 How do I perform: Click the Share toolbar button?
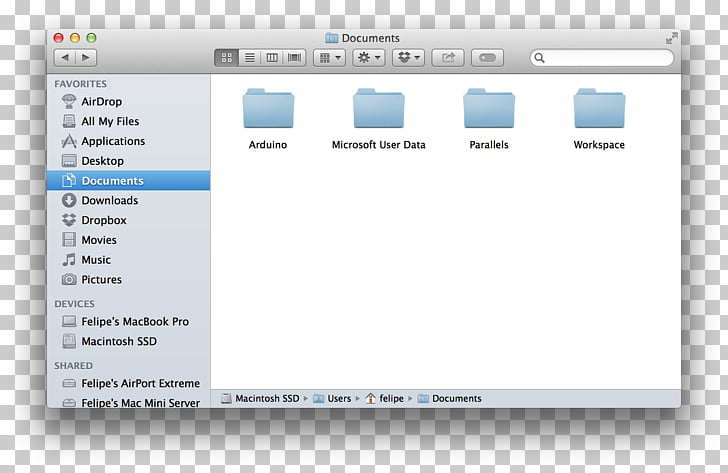(448, 58)
